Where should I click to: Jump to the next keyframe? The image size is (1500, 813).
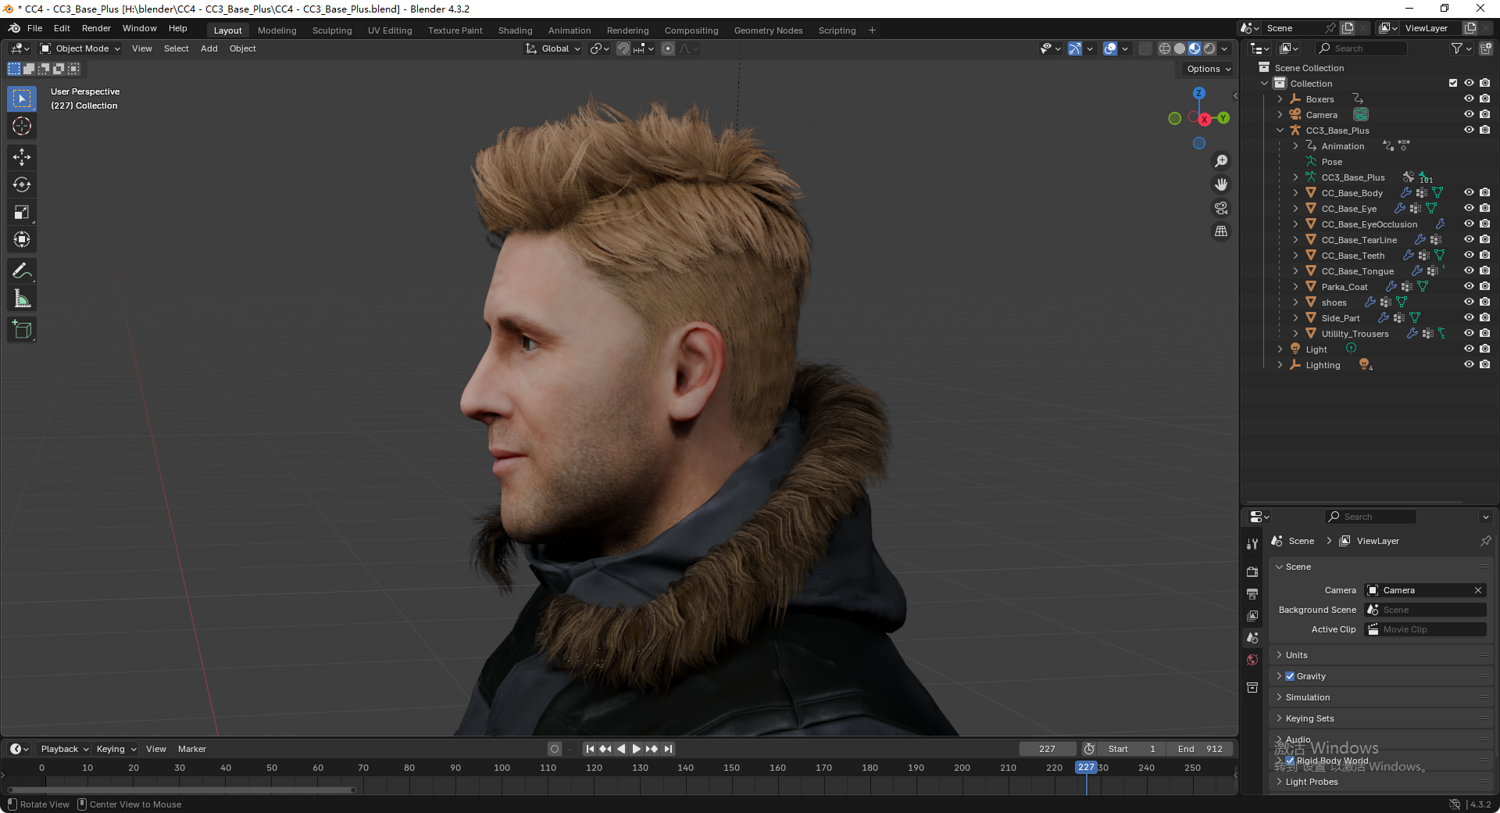(x=652, y=749)
